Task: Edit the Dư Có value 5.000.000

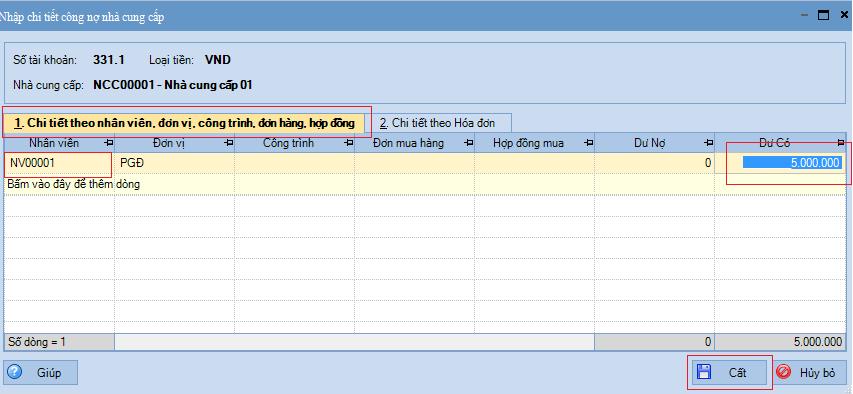Action: pyautogui.click(x=780, y=163)
